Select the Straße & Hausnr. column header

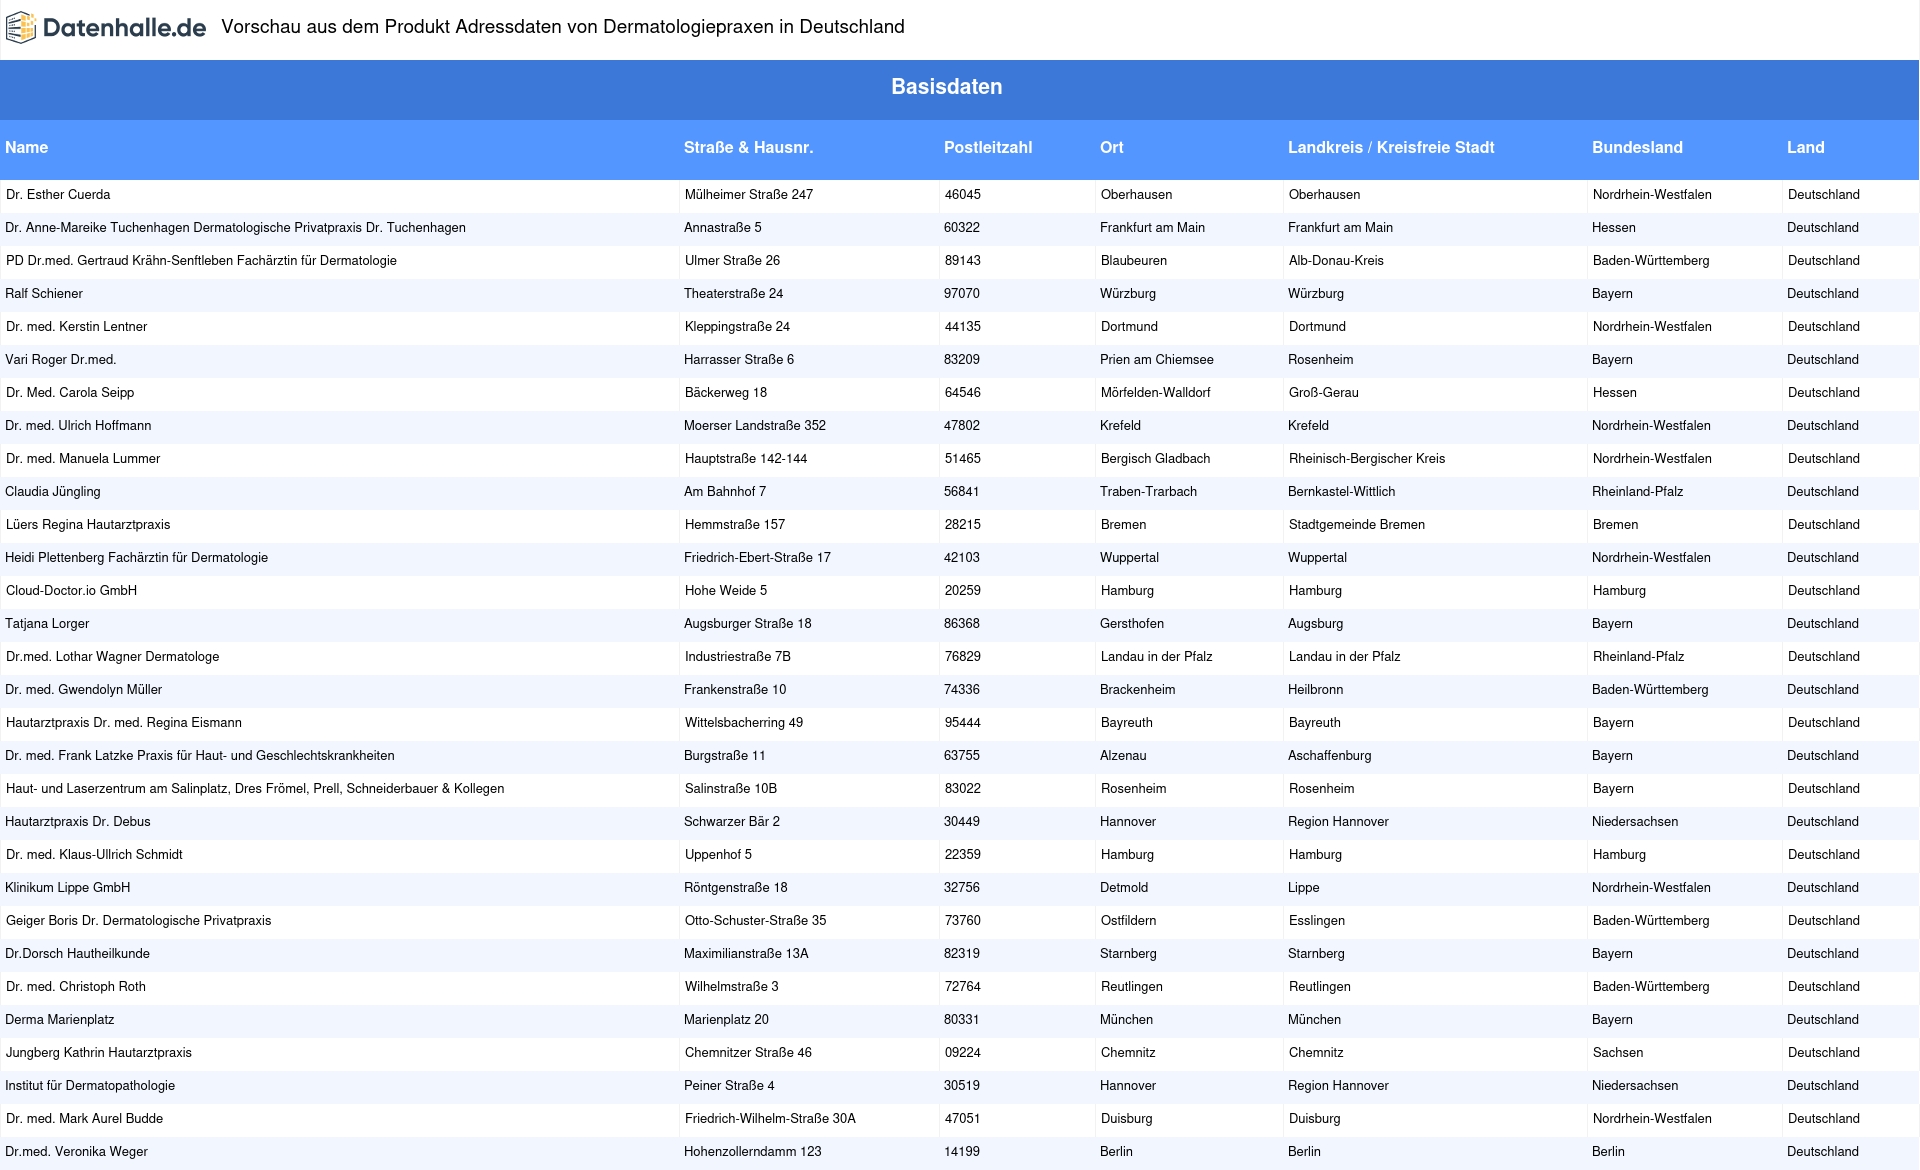[749, 148]
